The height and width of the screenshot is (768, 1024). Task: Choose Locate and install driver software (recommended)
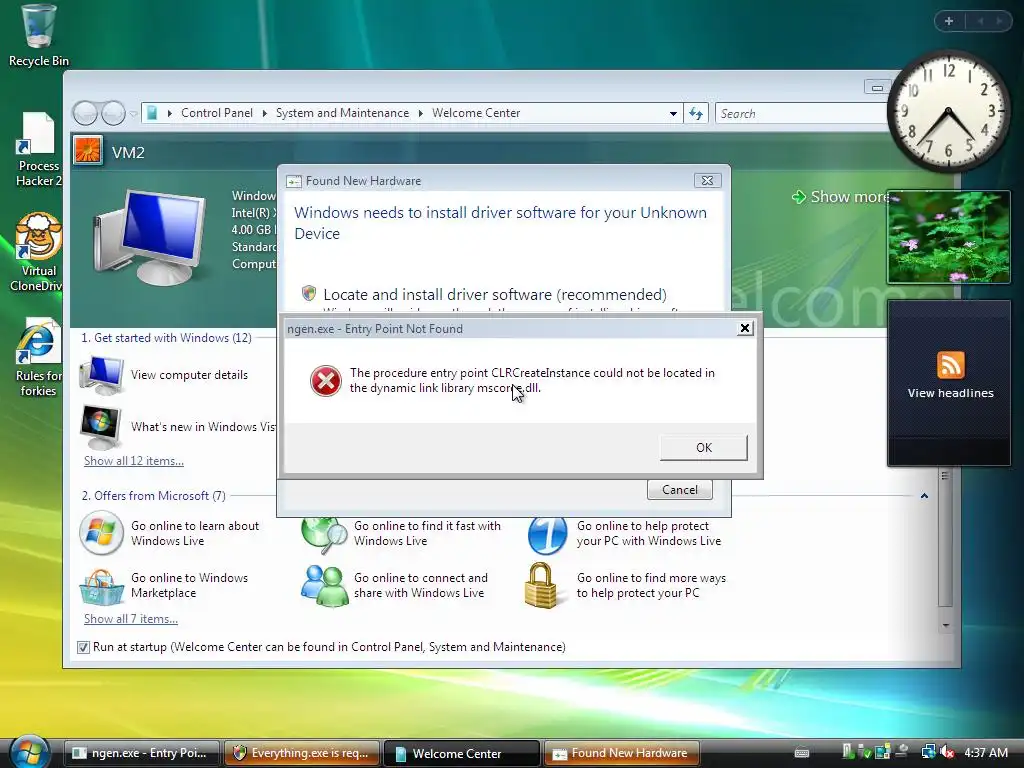point(494,295)
